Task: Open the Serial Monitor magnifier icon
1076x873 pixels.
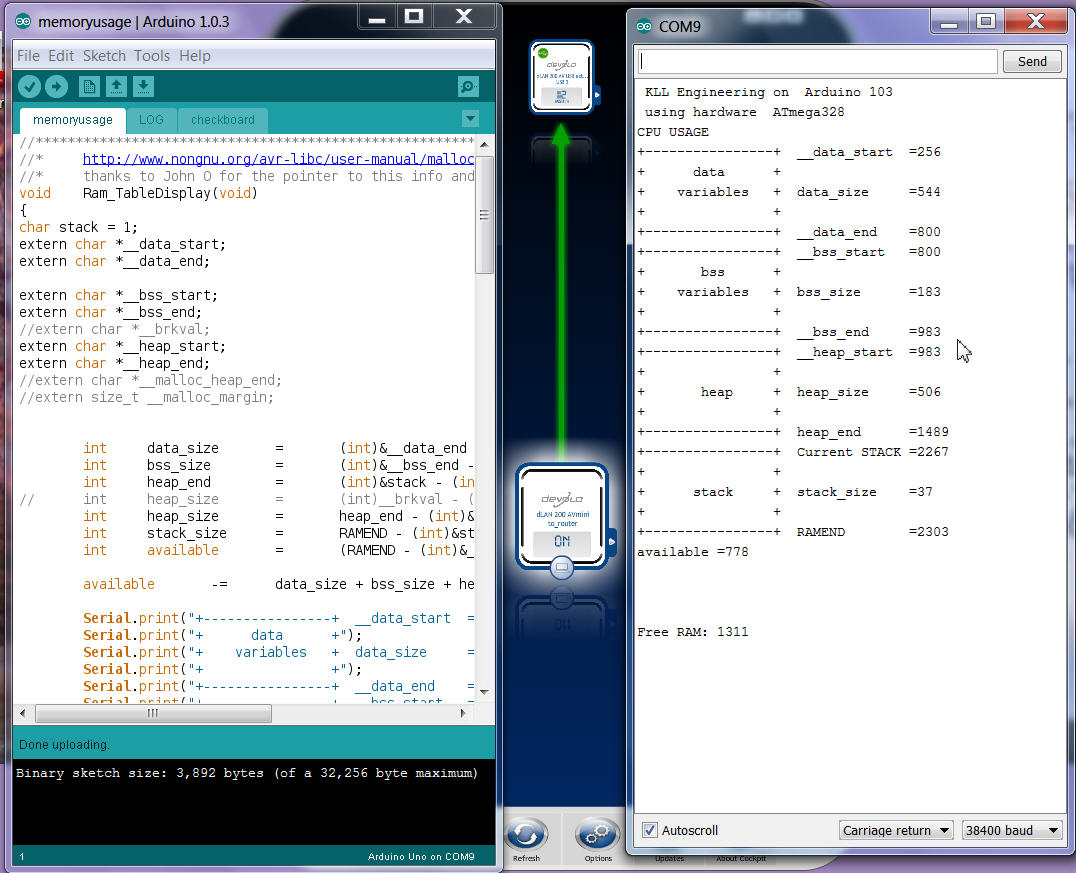Action: 468,87
